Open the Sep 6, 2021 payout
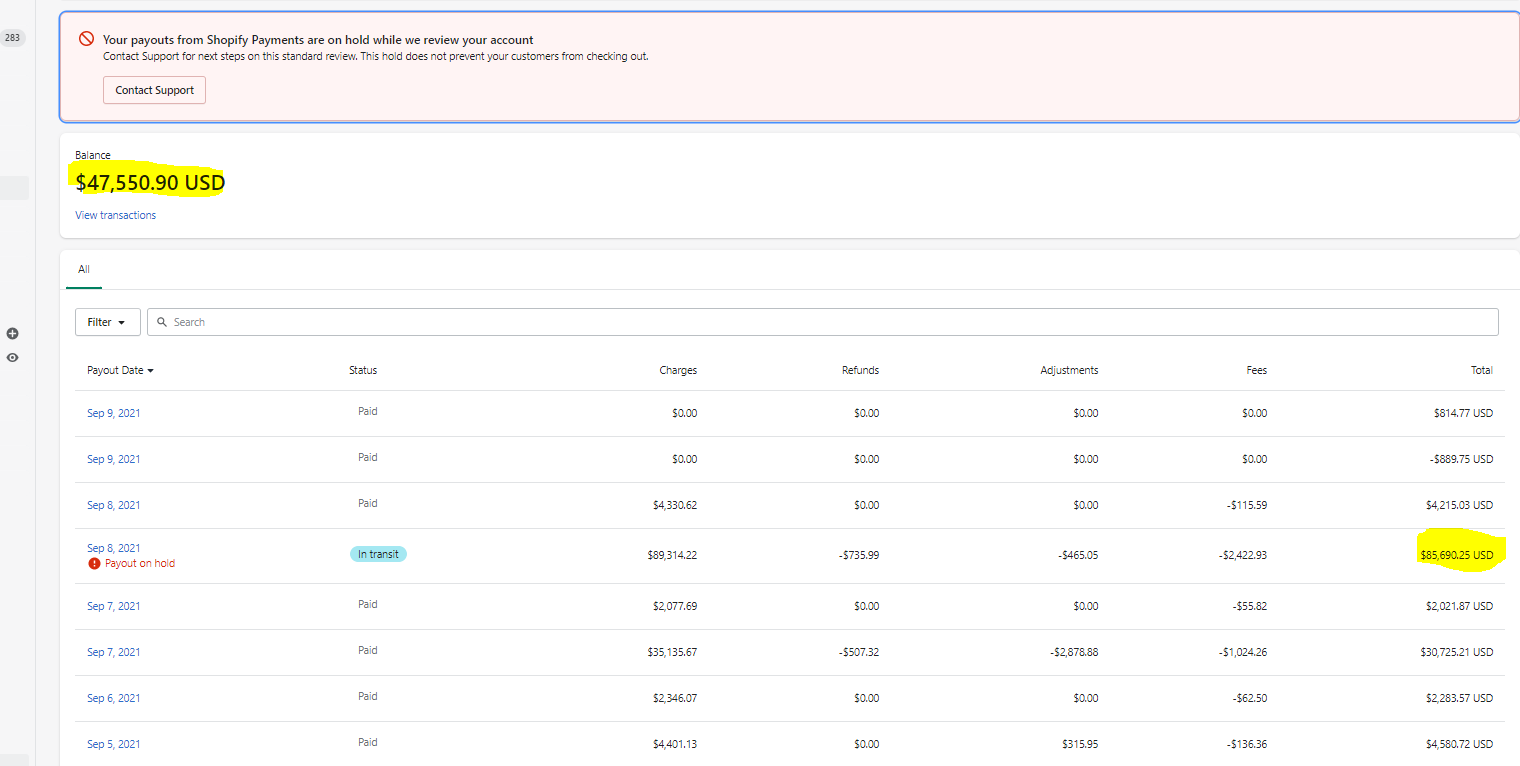1520x766 pixels. click(114, 698)
